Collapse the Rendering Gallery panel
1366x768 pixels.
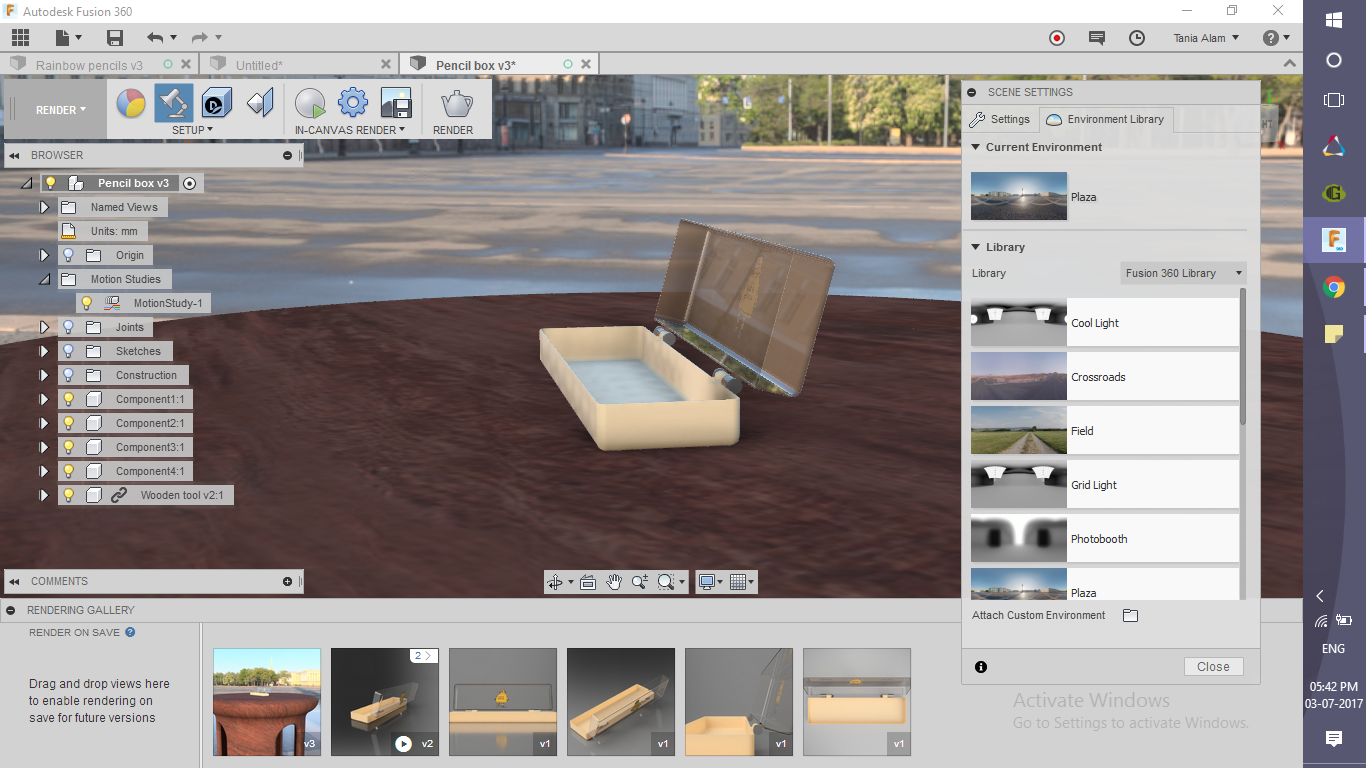11,610
